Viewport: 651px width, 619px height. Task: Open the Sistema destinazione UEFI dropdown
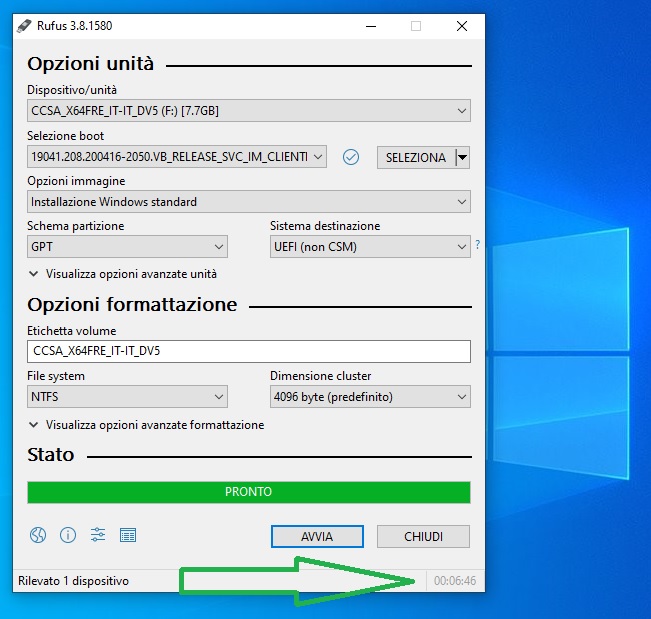[370, 247]
